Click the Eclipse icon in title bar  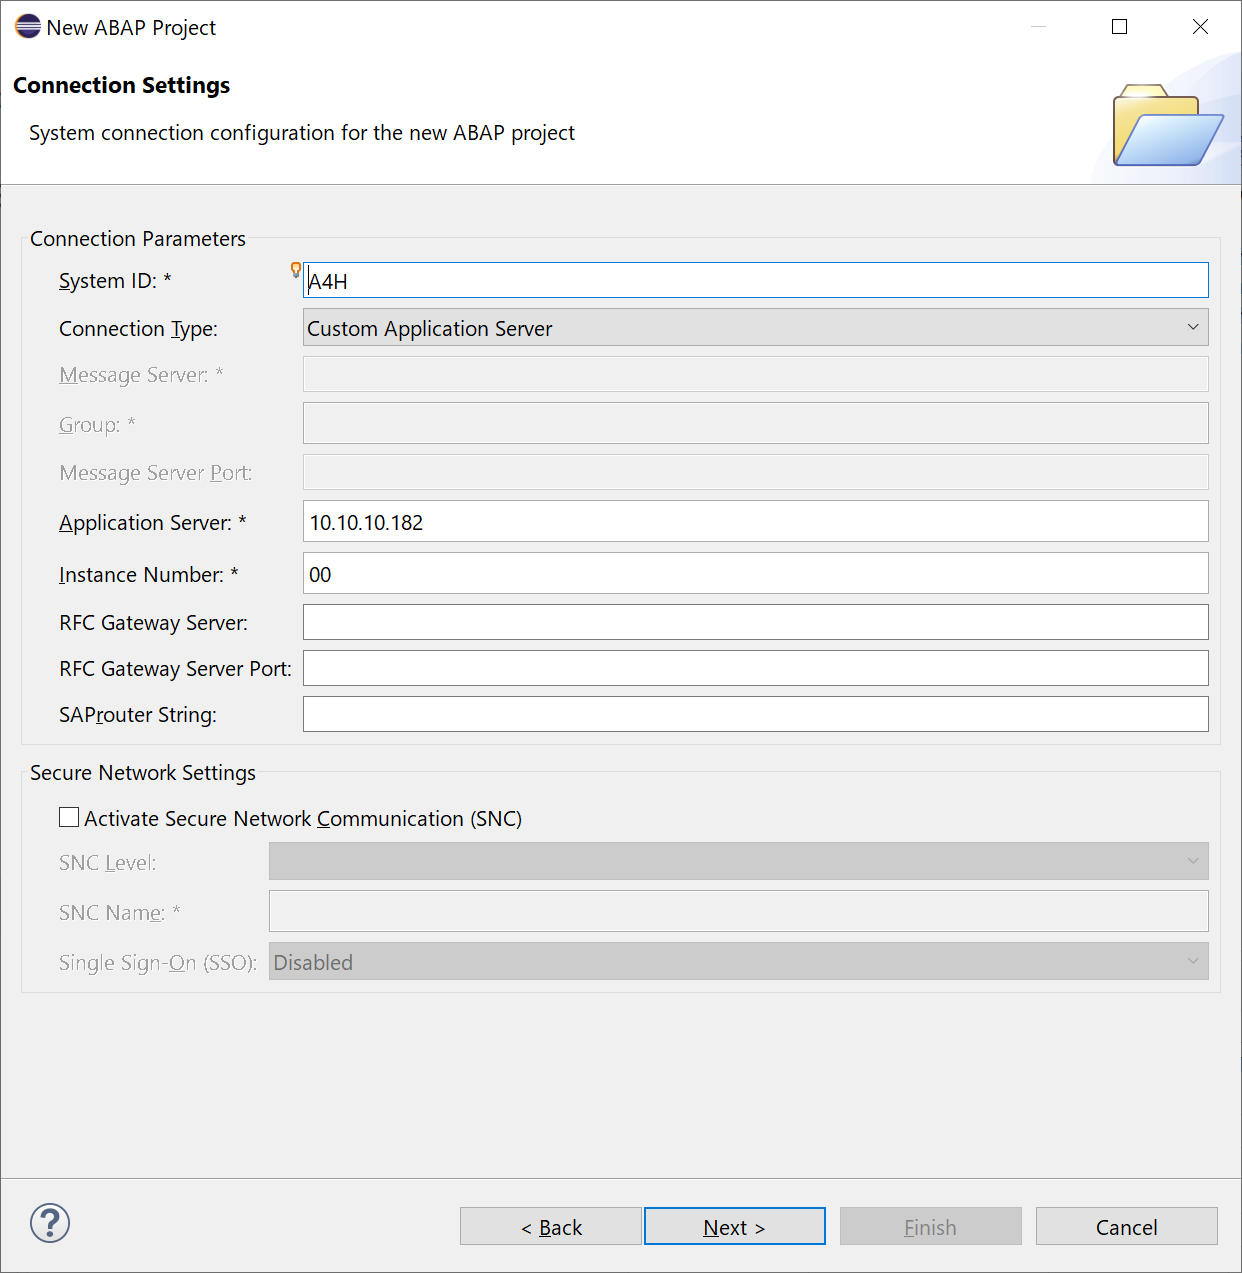[x=28, y=27]
